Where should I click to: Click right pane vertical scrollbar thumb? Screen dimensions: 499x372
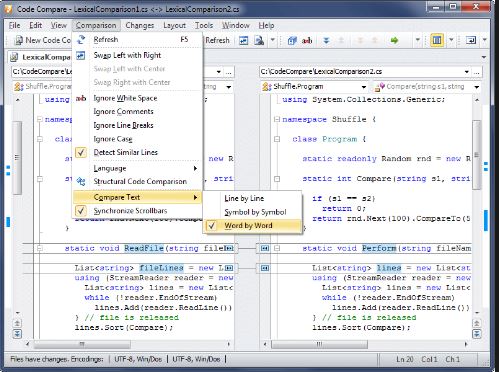pyautogui.click(x=477, y=155)
